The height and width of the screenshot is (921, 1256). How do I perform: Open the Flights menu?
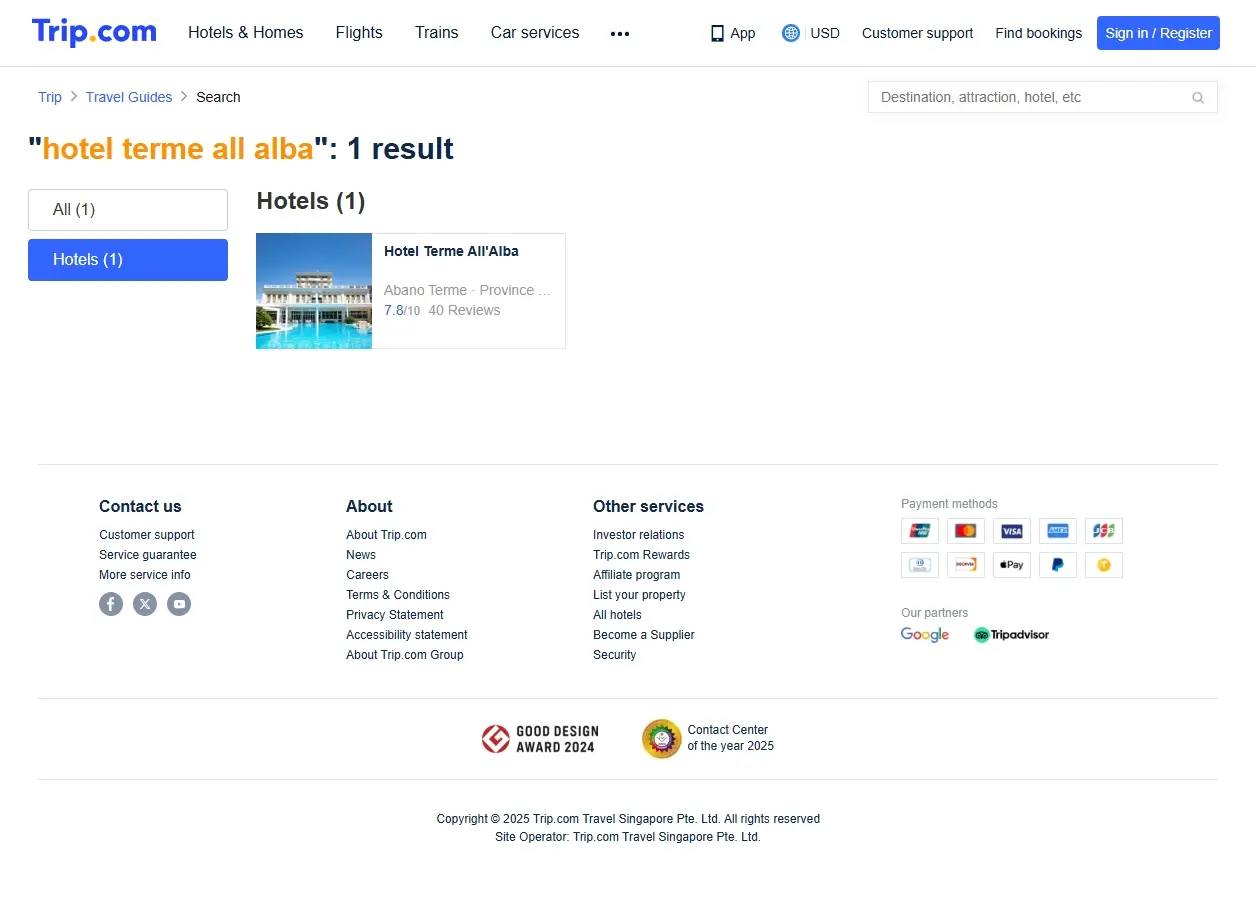[359, 32]
